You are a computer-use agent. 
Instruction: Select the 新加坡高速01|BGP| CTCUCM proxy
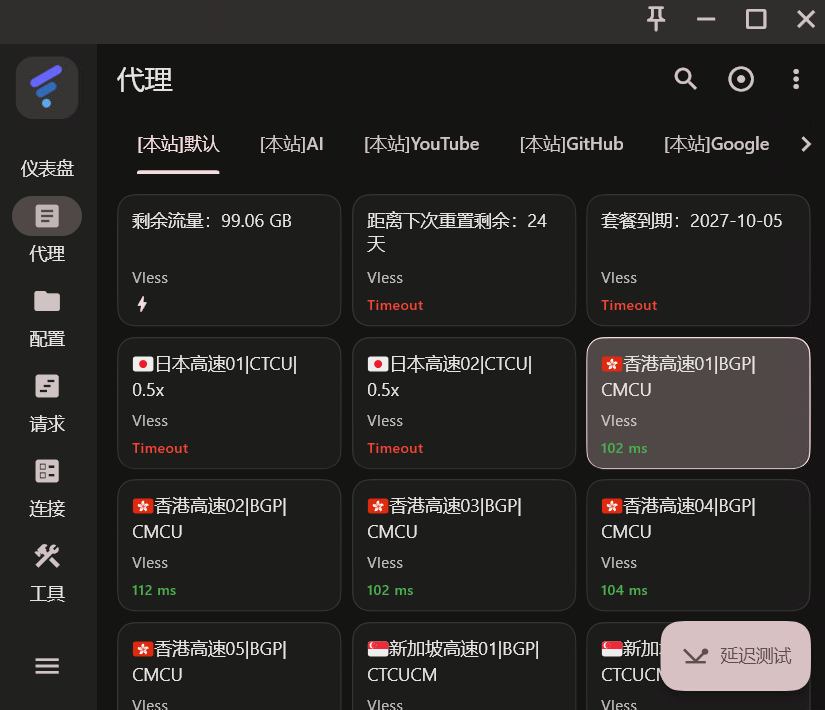click(x=464, y=666)
